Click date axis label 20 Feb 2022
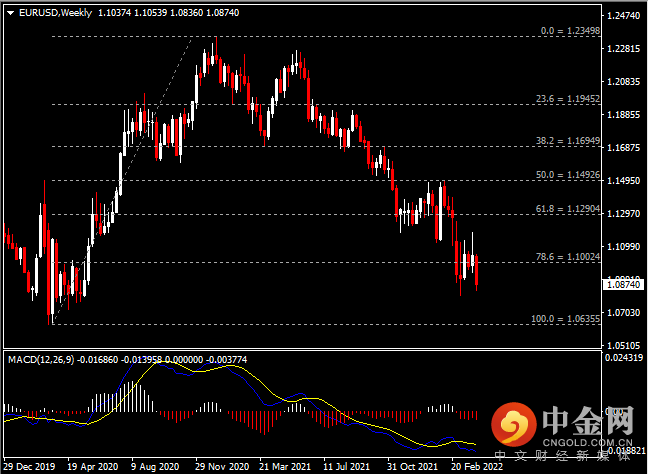 pyautogui.click(x=477, y=467)
